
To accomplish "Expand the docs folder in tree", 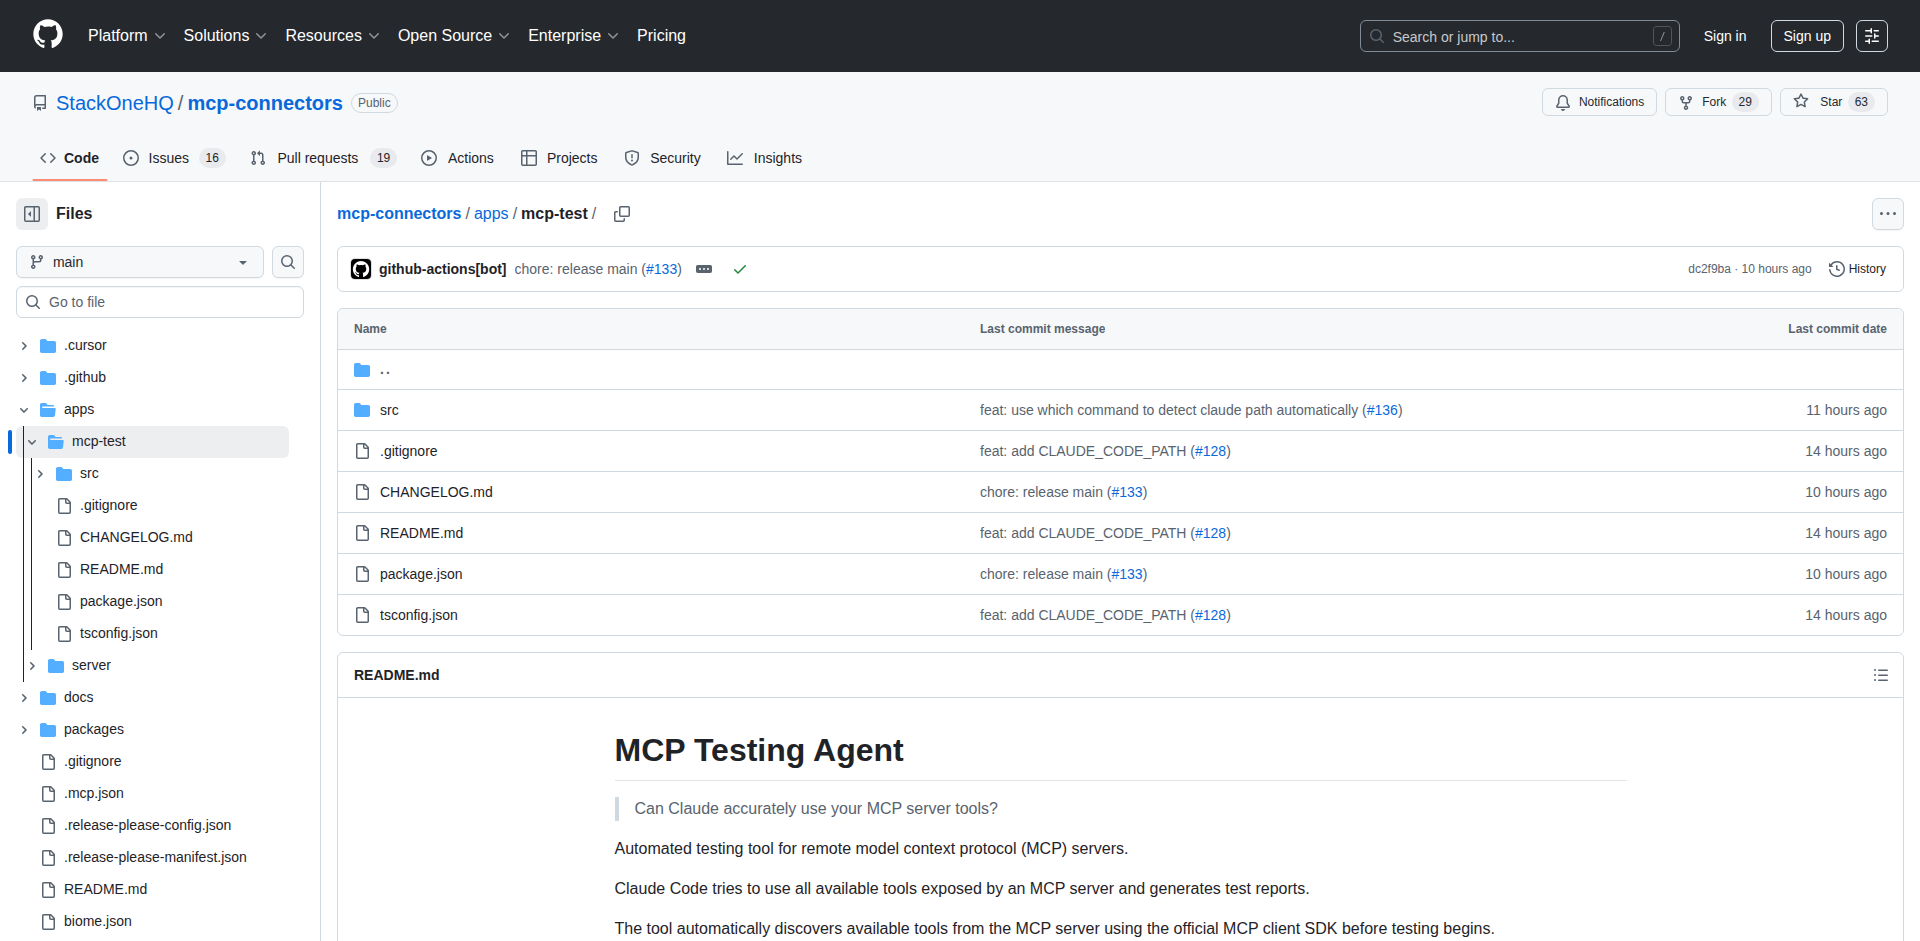I will pos(24,698).
